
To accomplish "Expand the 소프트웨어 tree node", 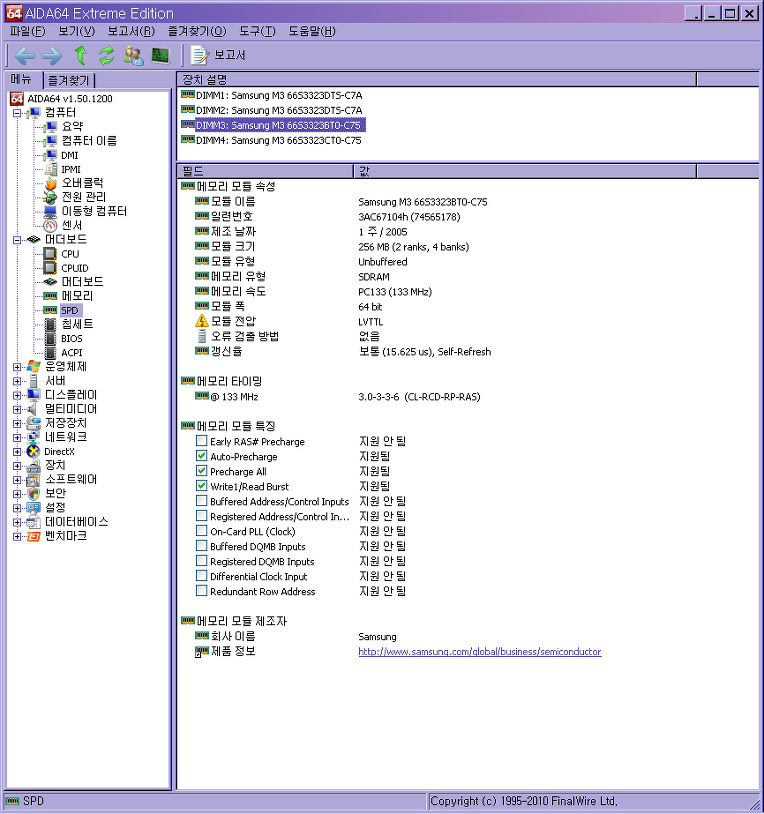I will 17,480.
